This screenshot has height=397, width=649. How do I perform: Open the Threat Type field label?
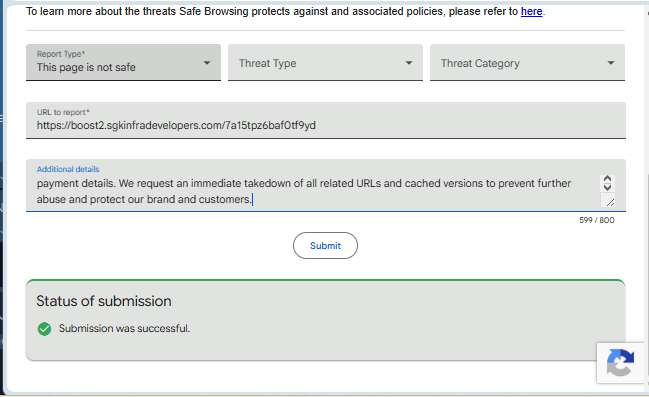[x=267, y=63]
